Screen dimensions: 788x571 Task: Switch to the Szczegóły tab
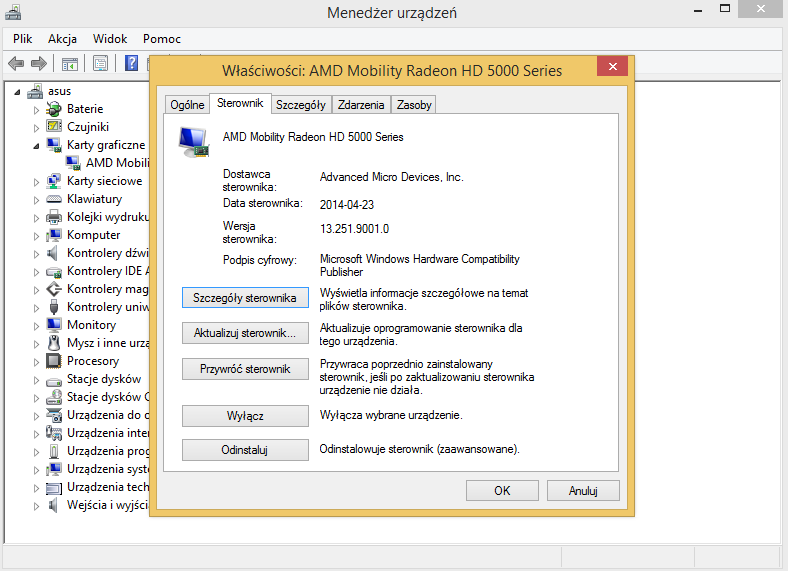pyautogui.click(x=301, y=104)
